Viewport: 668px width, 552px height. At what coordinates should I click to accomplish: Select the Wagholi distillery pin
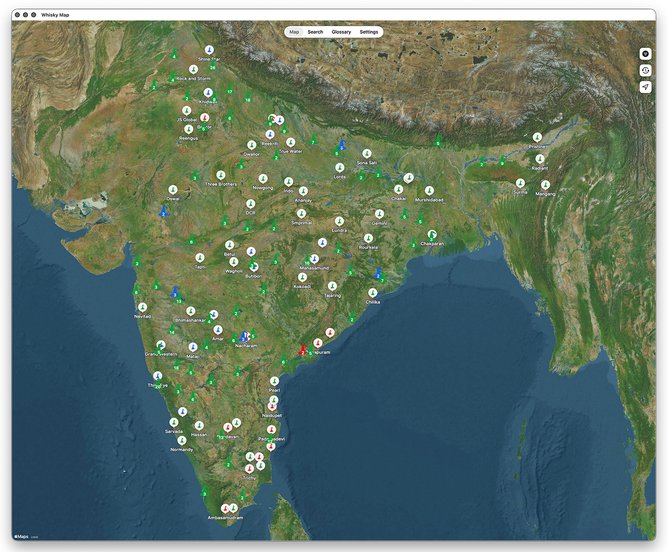[x=233, y=262]
